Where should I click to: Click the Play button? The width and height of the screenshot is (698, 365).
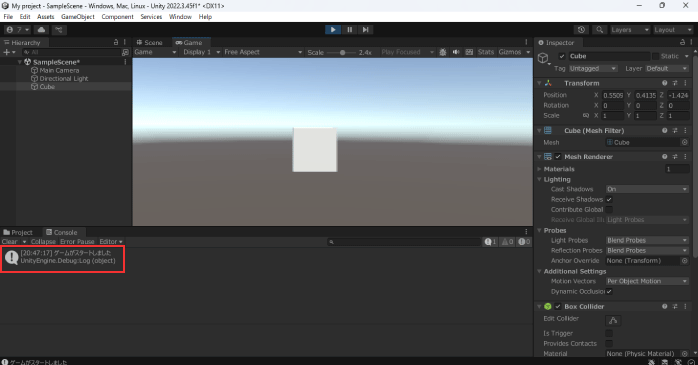click(333, 29)
